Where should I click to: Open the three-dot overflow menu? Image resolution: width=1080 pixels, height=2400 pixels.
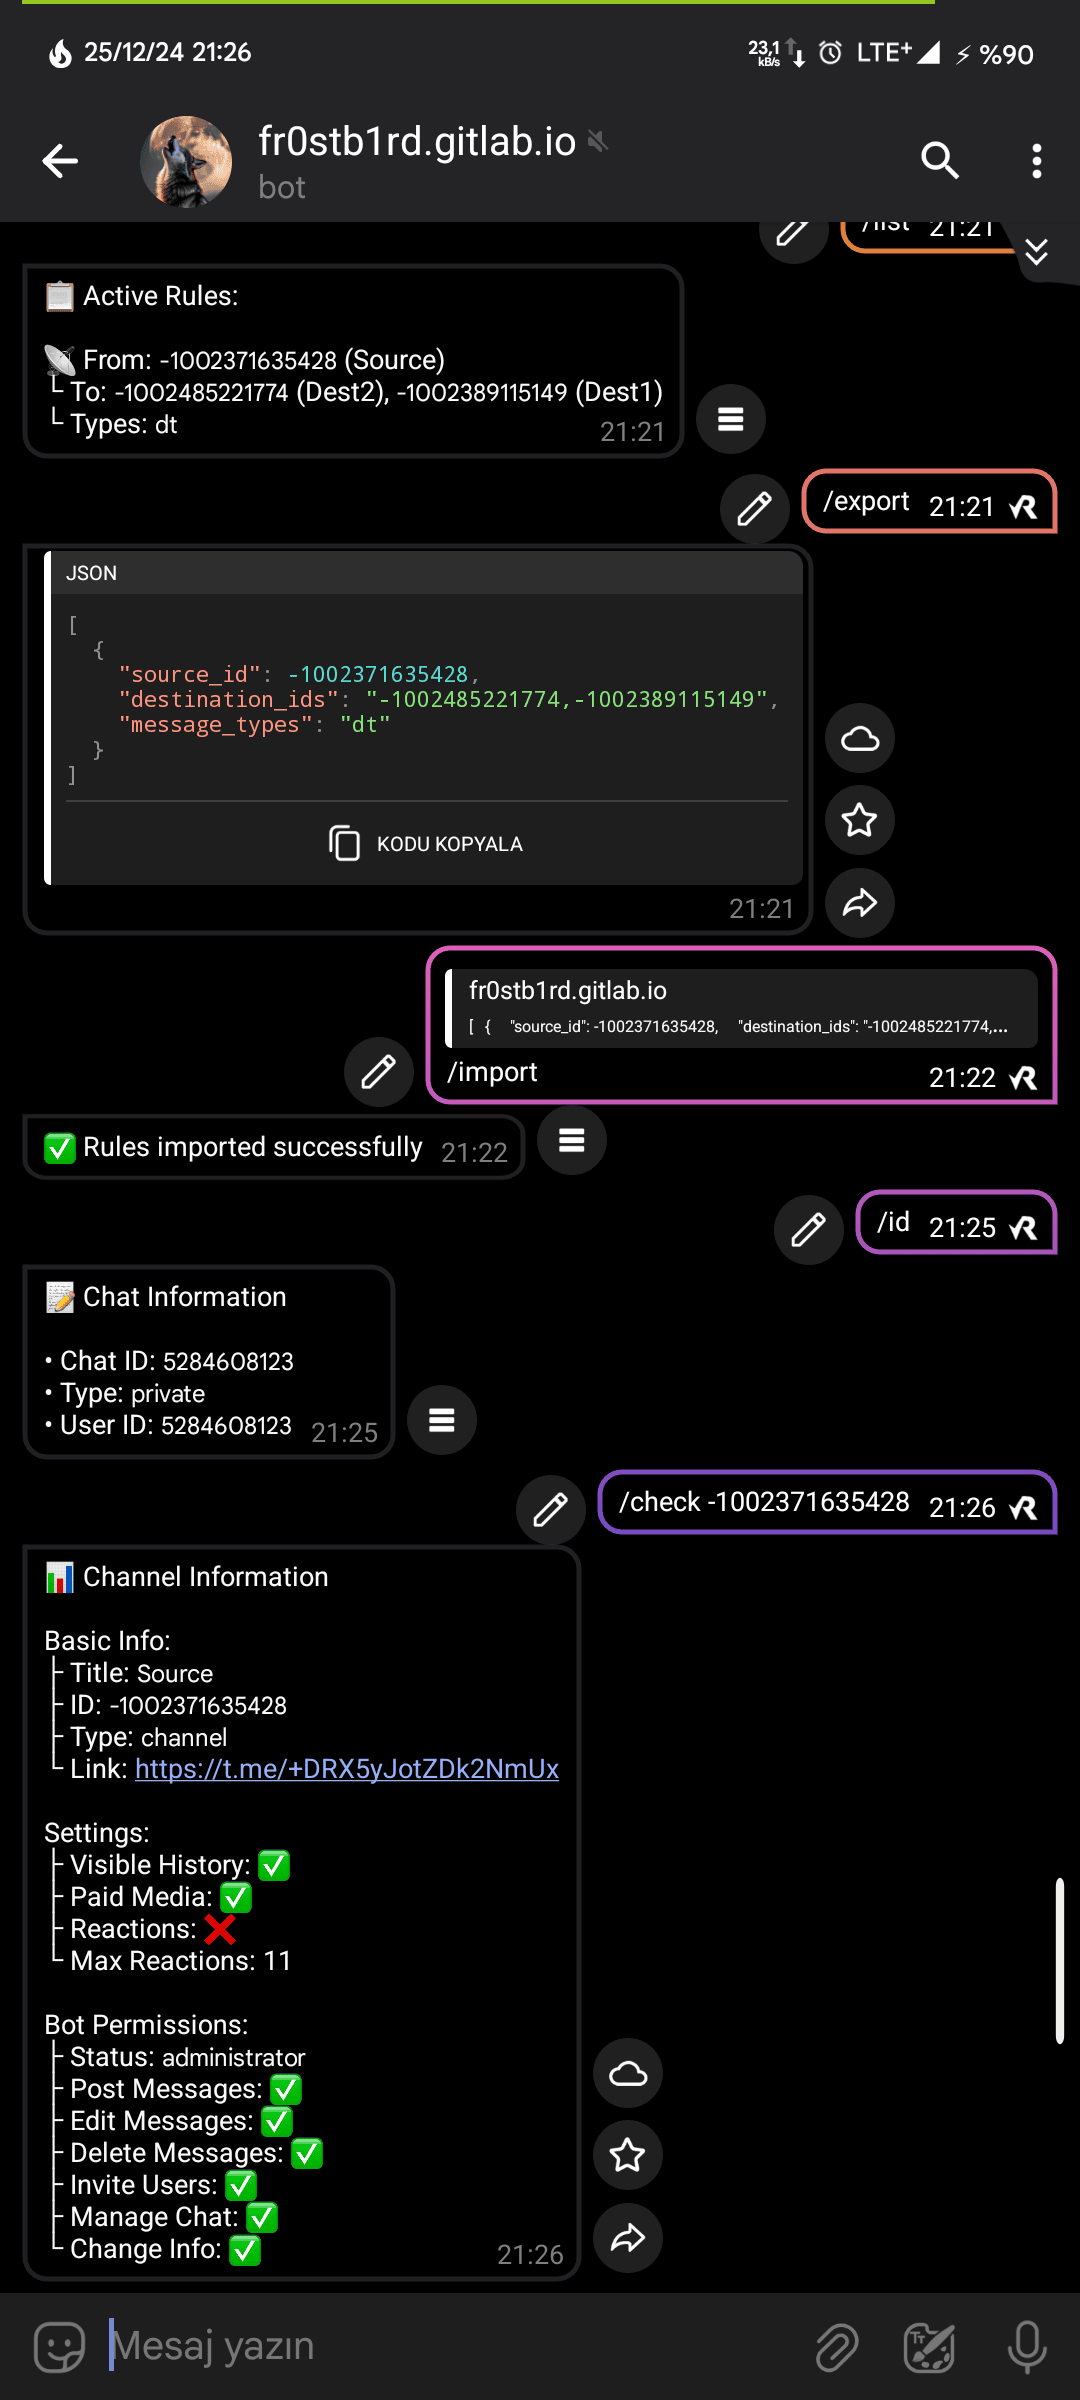tap(1036, 161)
